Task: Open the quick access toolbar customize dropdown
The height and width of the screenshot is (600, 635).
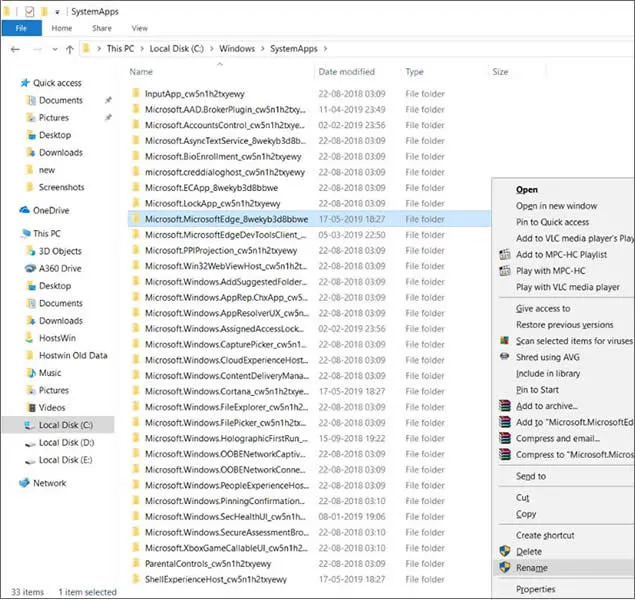Action: 58,12
